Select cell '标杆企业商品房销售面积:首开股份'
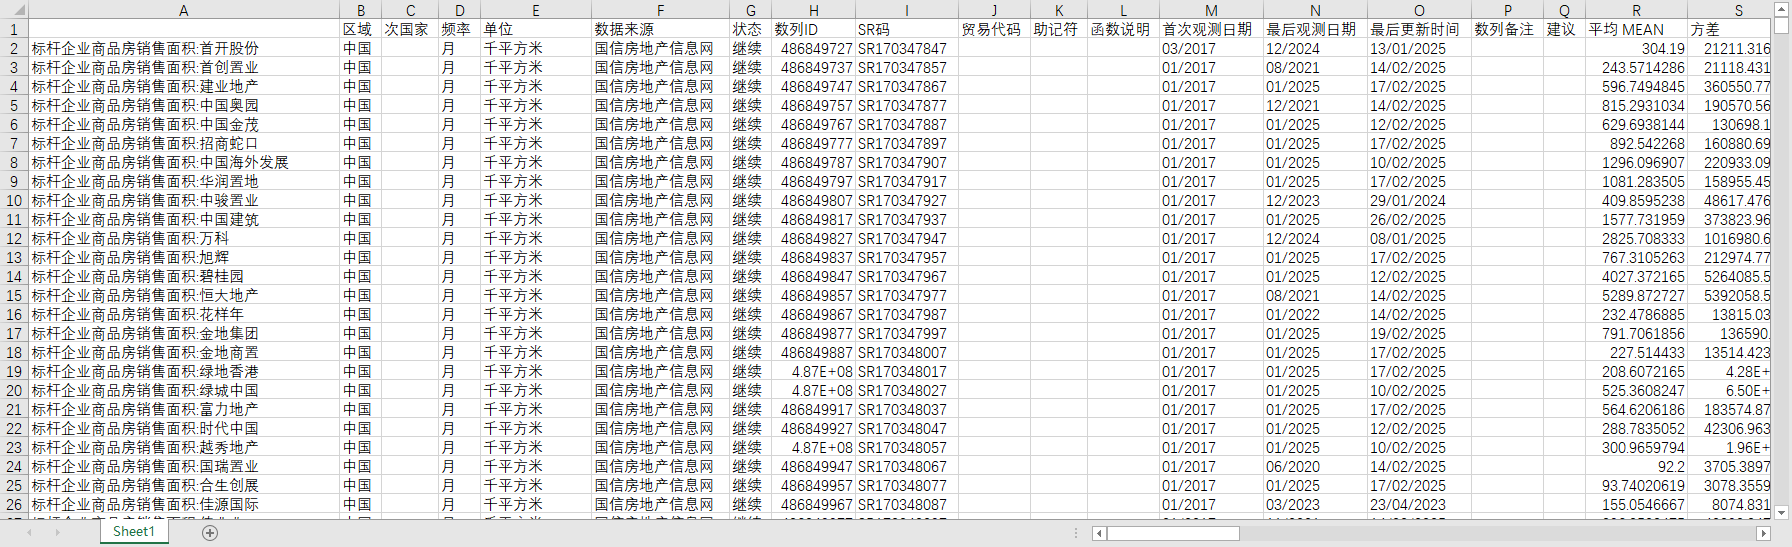 tap(184, 48)
